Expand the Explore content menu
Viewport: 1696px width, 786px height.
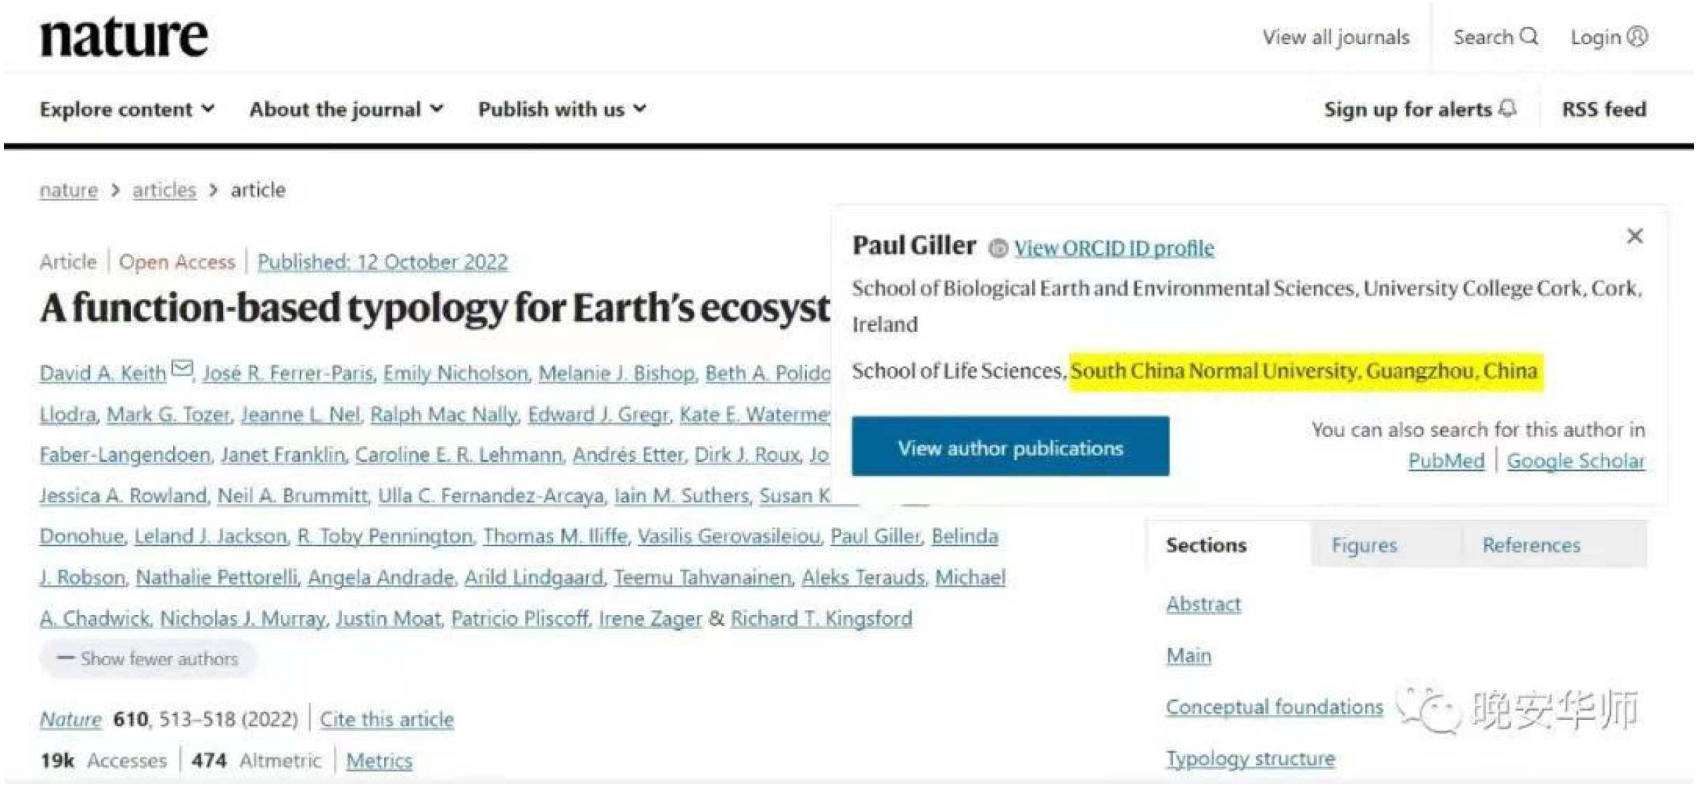[127, 109]
